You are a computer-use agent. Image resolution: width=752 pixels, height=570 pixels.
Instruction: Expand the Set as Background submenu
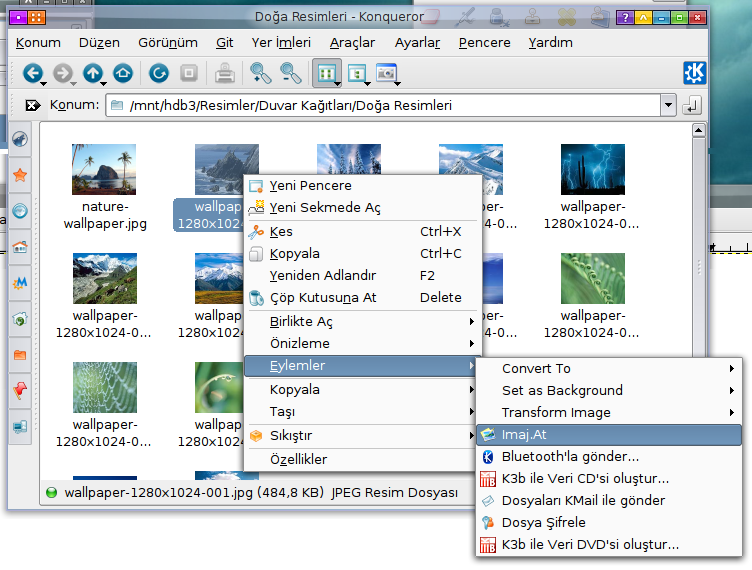[x=609, y=391]
